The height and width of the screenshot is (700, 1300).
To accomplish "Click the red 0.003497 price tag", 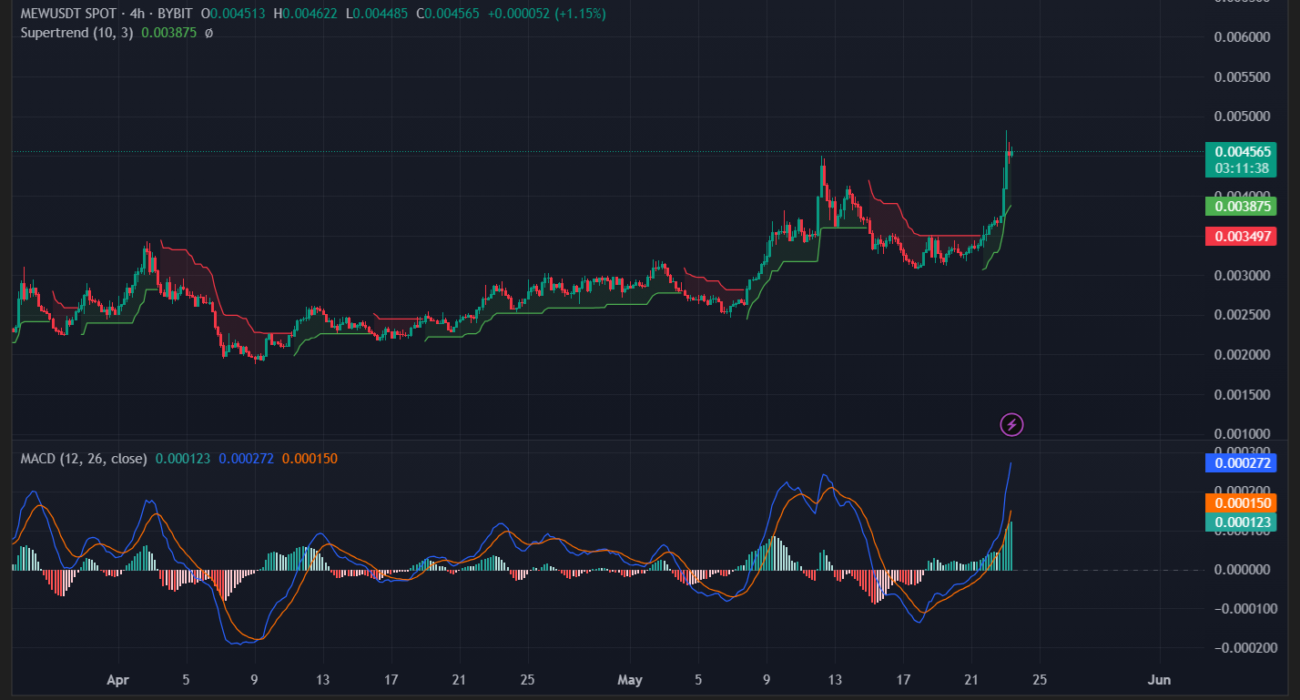I will tap(1241, 236).
